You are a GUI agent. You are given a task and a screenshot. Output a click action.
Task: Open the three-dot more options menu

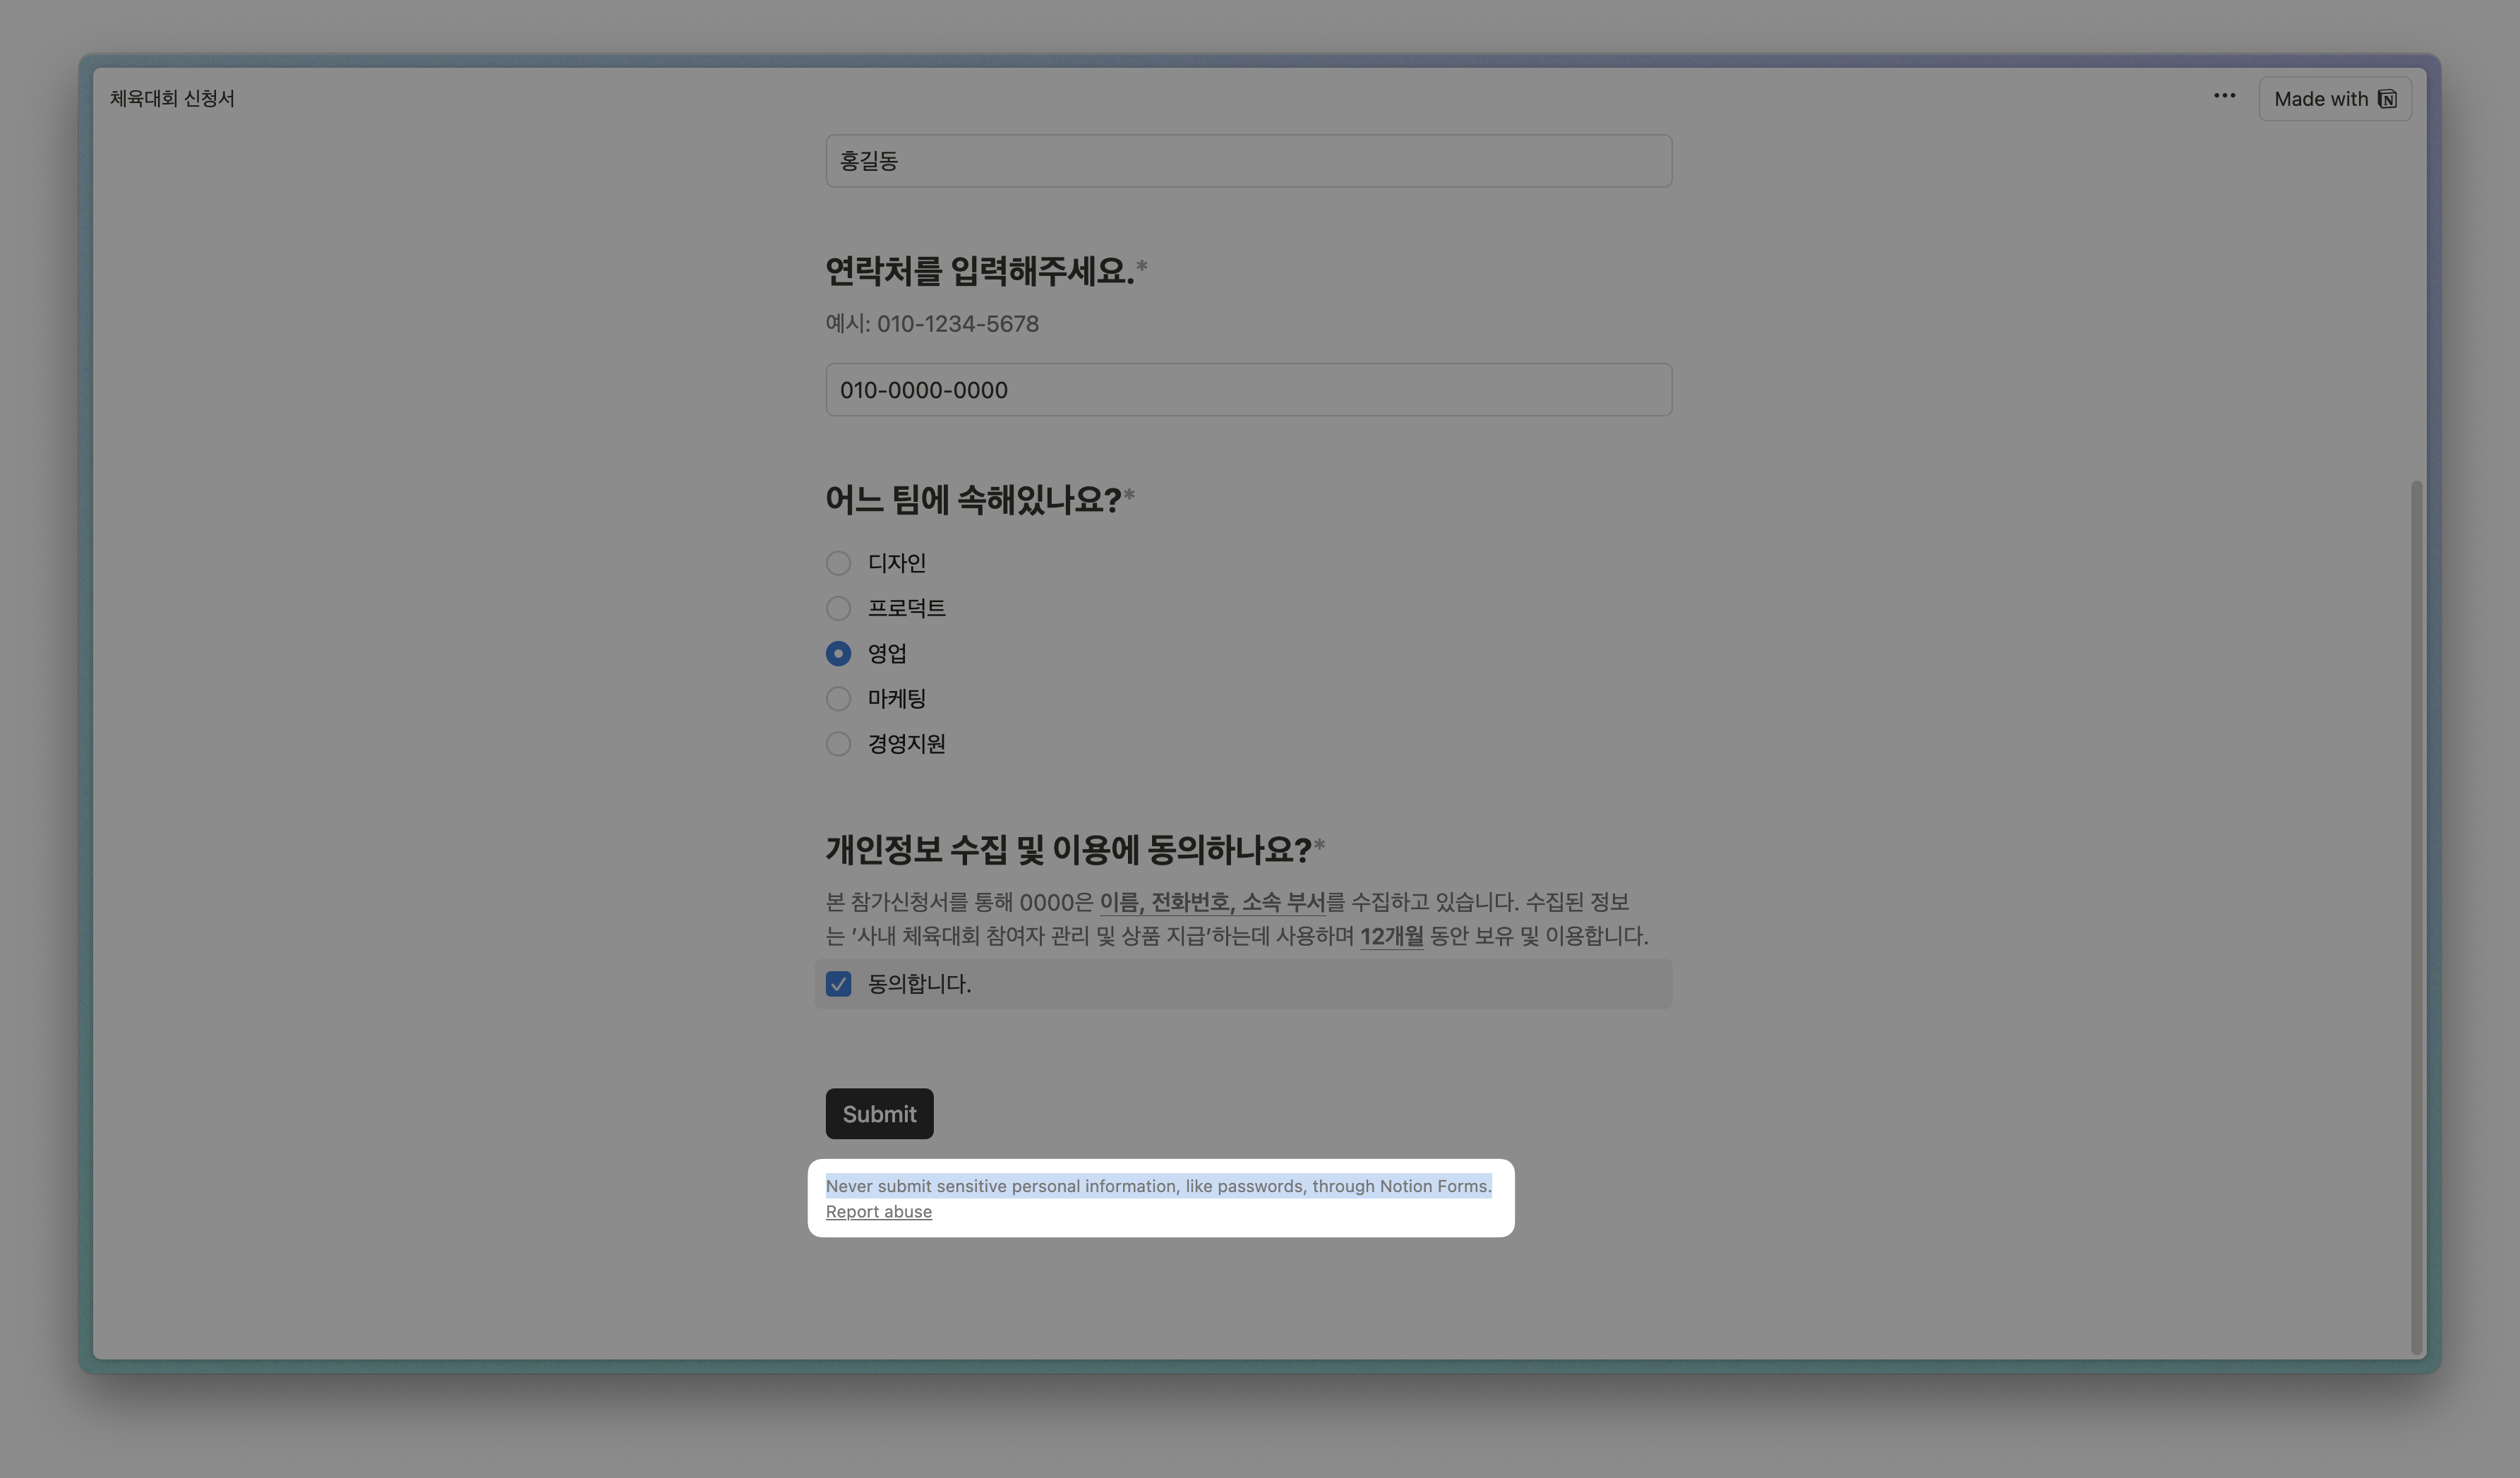pos(2224,96)
